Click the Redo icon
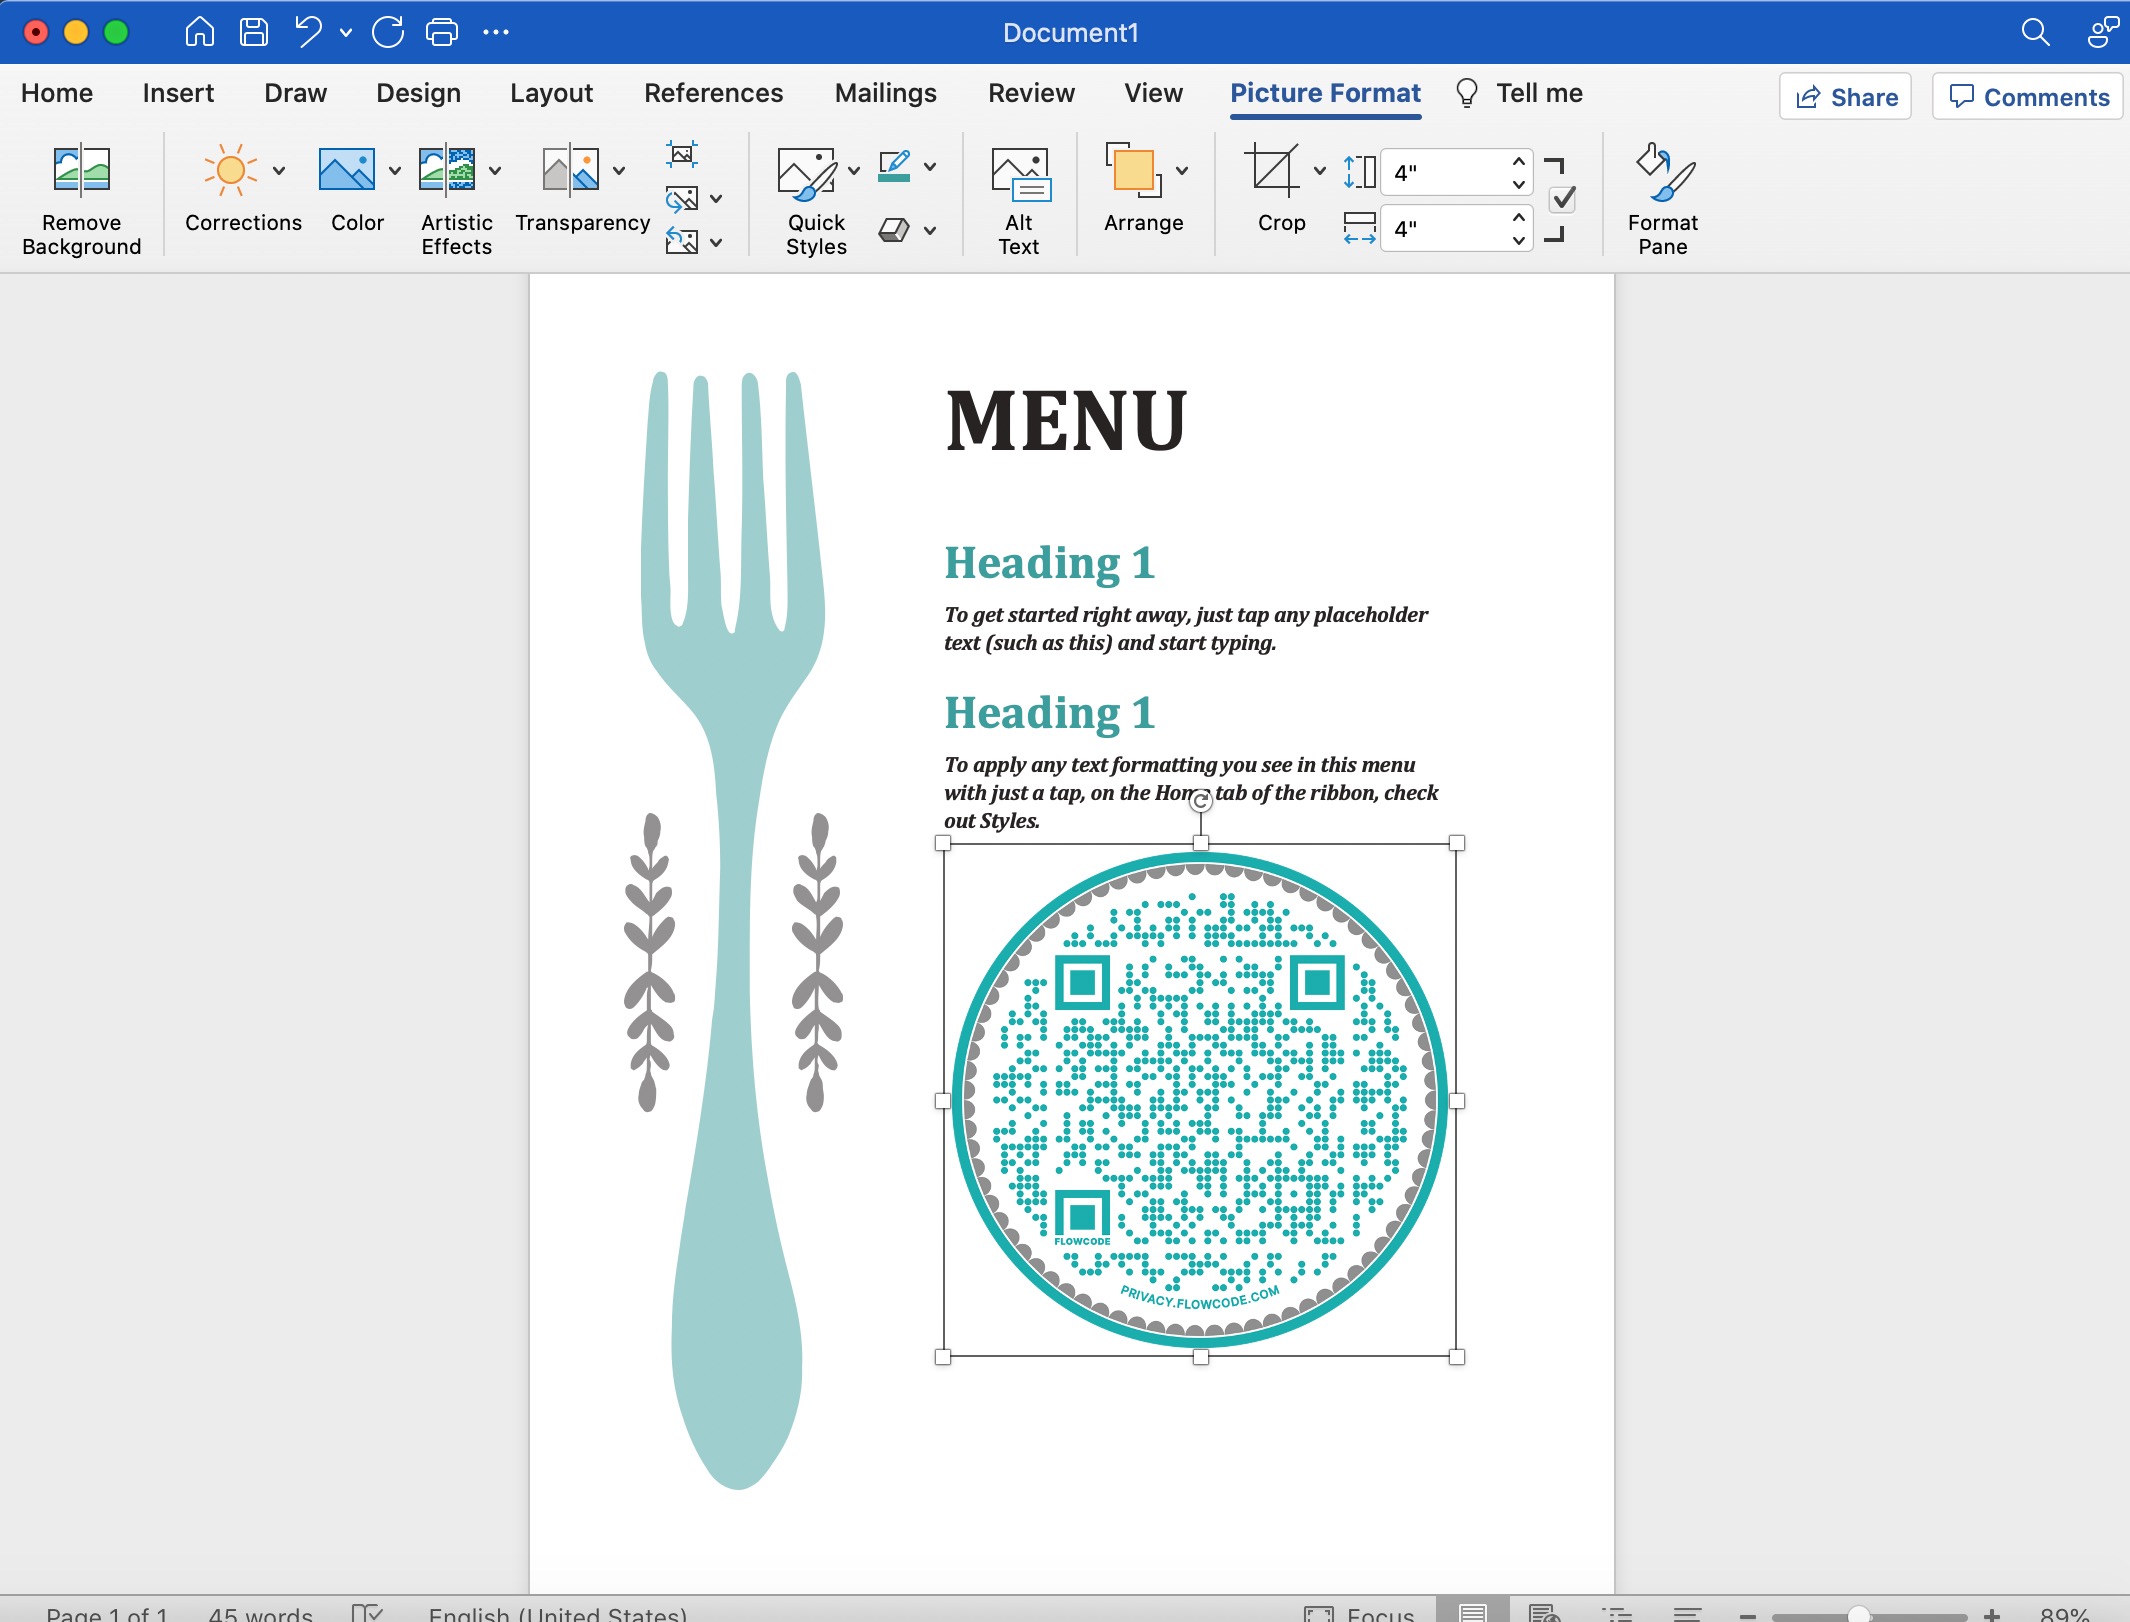2130x1622 pixels. point(388,32)
